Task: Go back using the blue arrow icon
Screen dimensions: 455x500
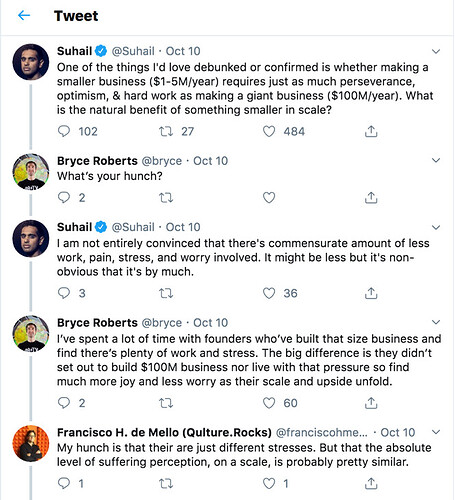Action: point(24,15)
